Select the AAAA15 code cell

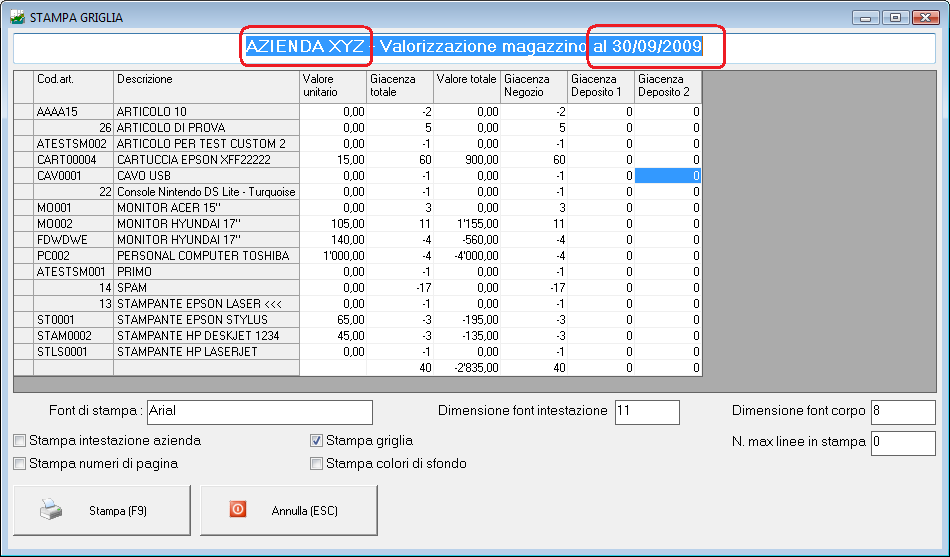(73, 112)
